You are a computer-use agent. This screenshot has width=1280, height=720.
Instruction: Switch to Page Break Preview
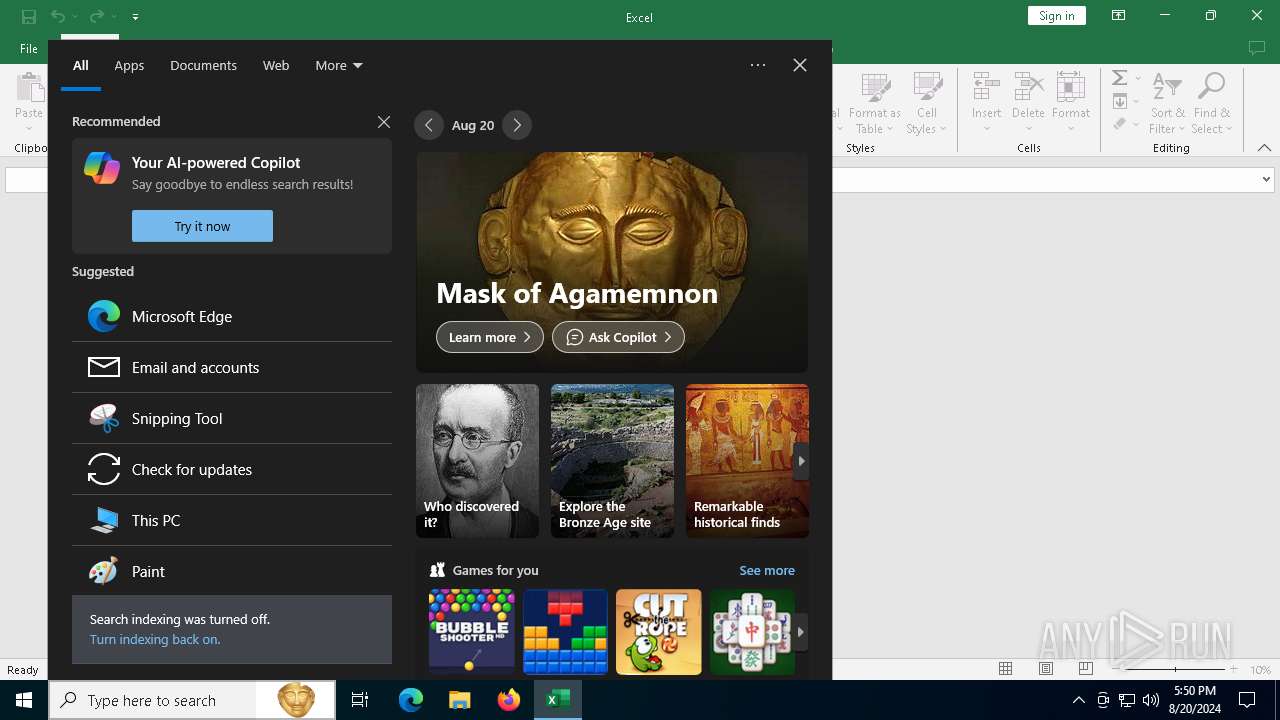[x=1086, y=669]
